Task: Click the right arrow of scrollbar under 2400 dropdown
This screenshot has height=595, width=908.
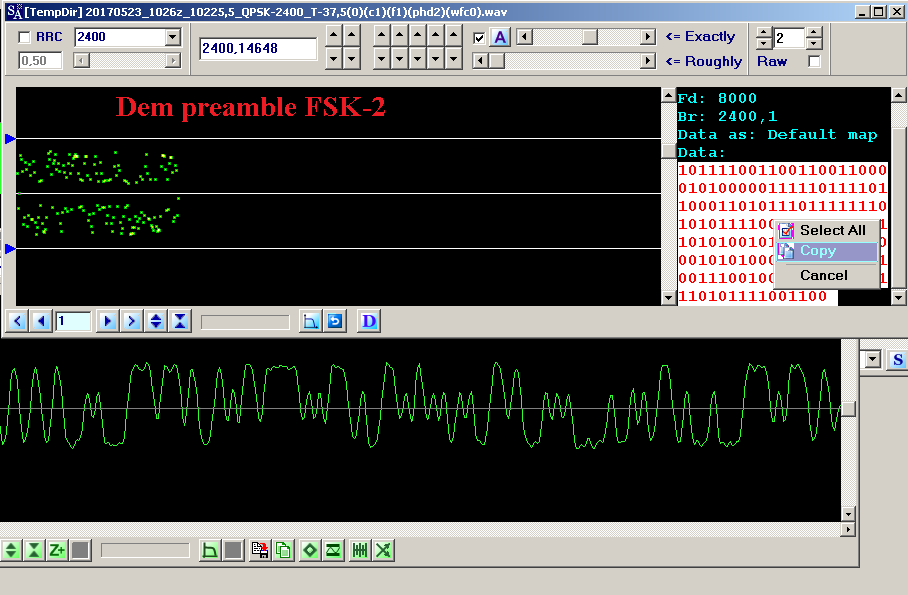Action: point(173,60)
